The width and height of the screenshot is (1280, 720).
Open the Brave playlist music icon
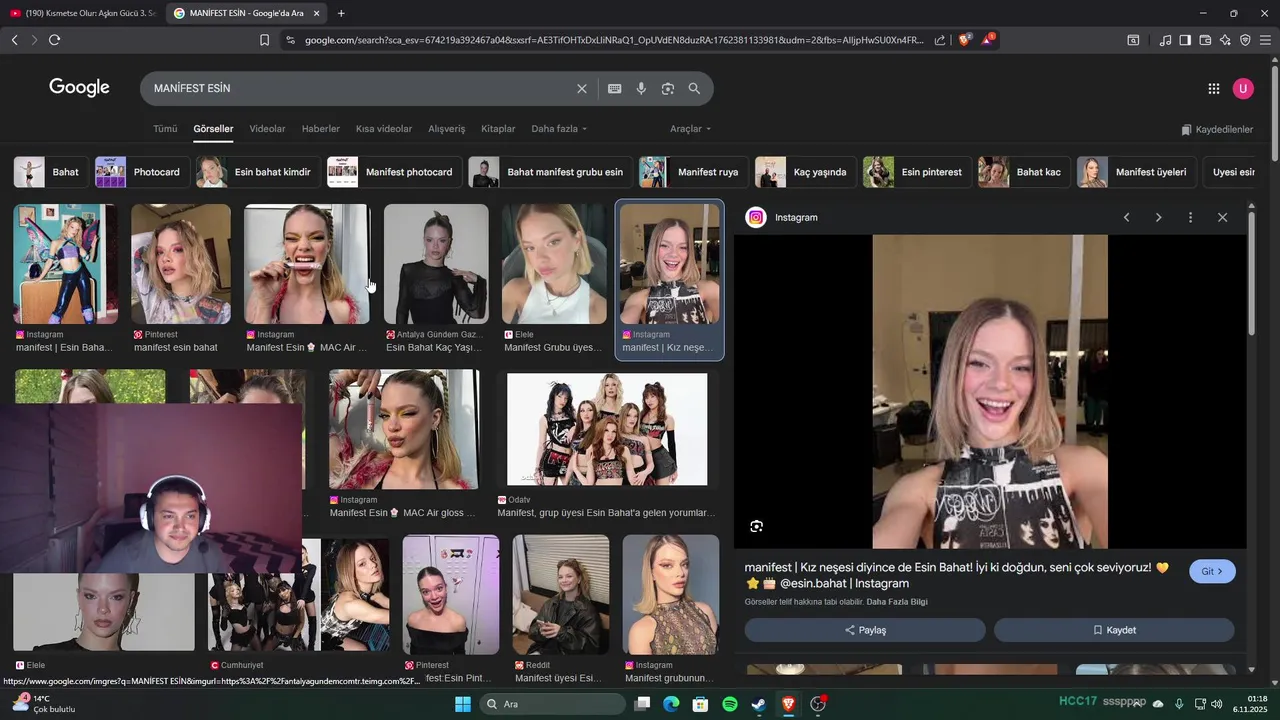tap(1165, 40)
